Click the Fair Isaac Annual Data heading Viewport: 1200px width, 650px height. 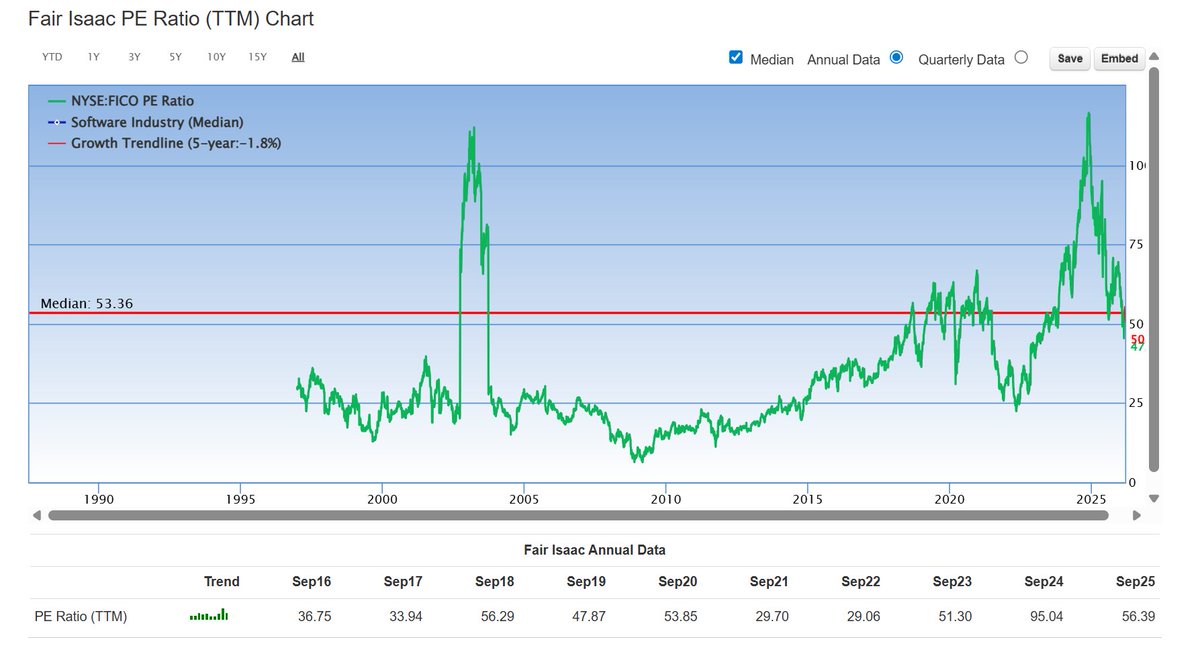[594, 550]
